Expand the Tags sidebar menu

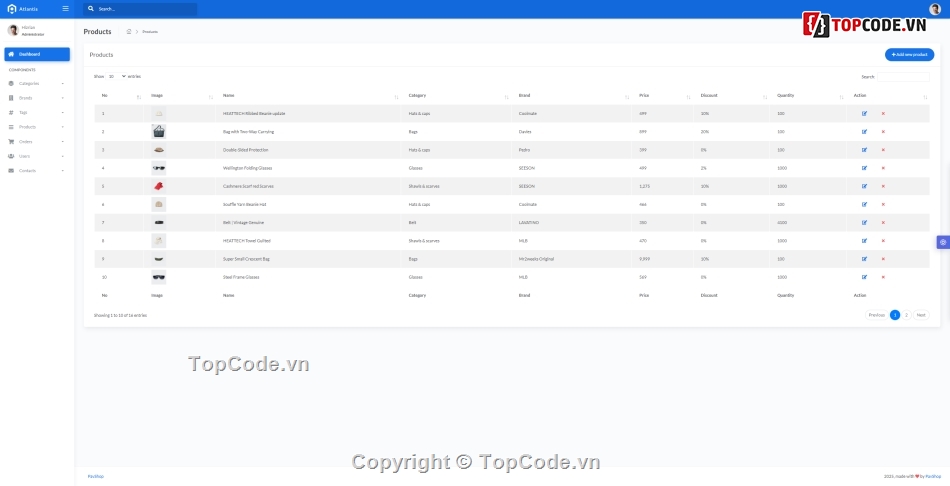click(x=37, y=113)
